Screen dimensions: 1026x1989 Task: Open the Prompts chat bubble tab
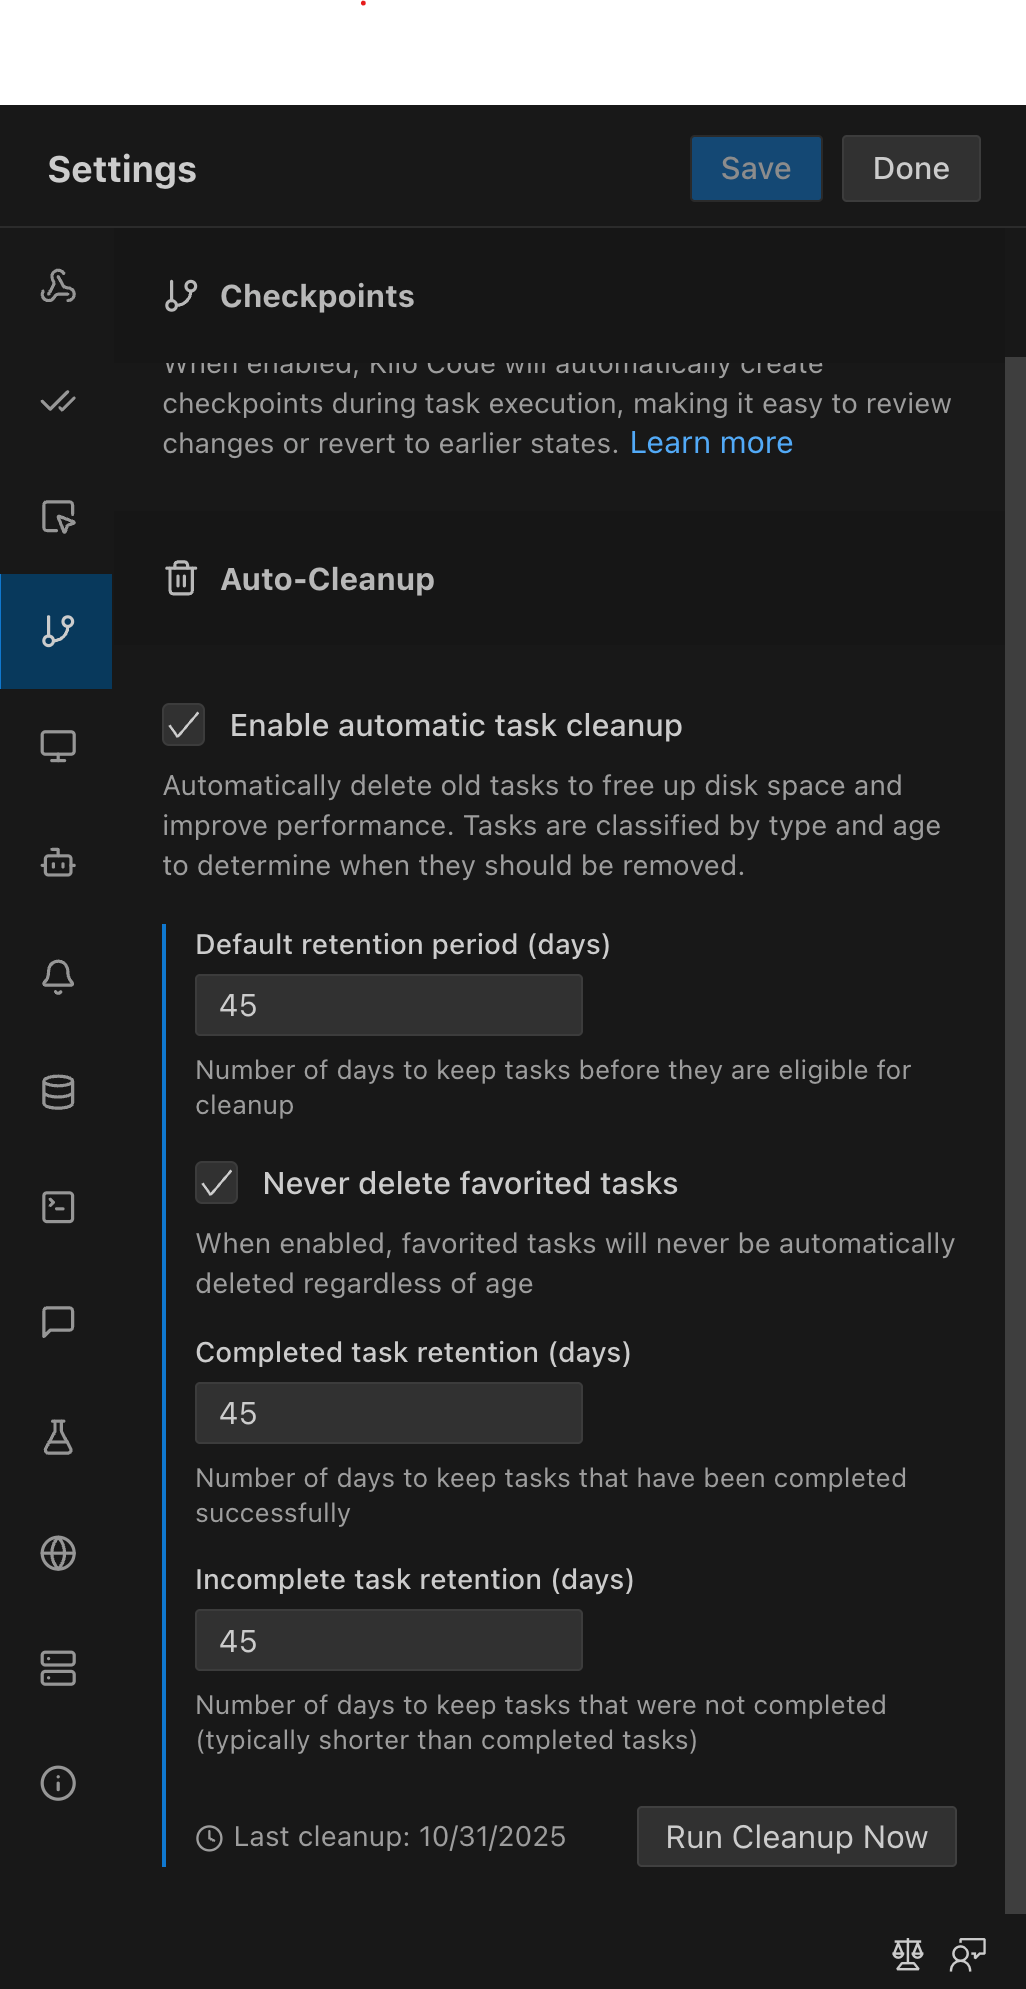pos(58,1322)
